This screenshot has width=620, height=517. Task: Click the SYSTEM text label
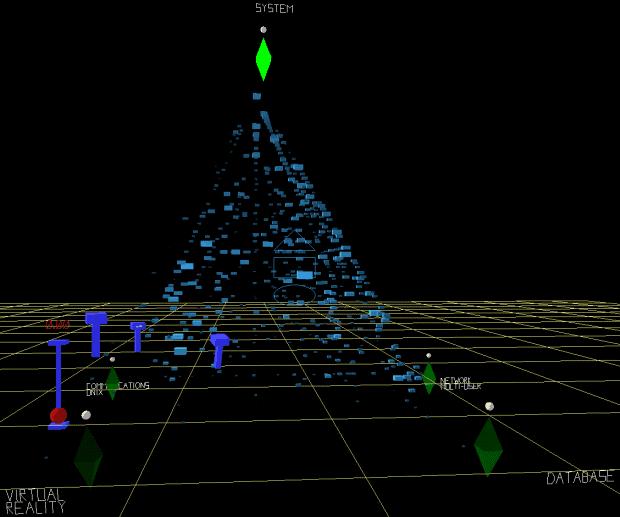point(274,8)
